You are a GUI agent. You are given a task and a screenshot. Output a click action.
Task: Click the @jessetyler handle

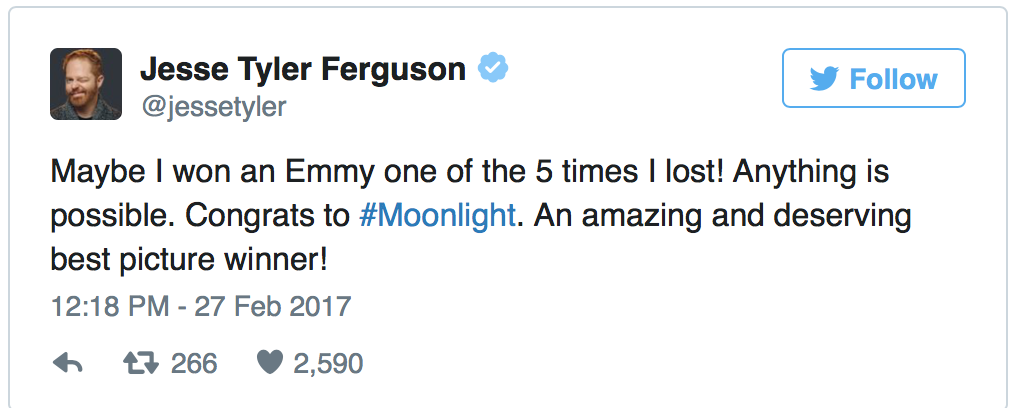pos(213,106)
